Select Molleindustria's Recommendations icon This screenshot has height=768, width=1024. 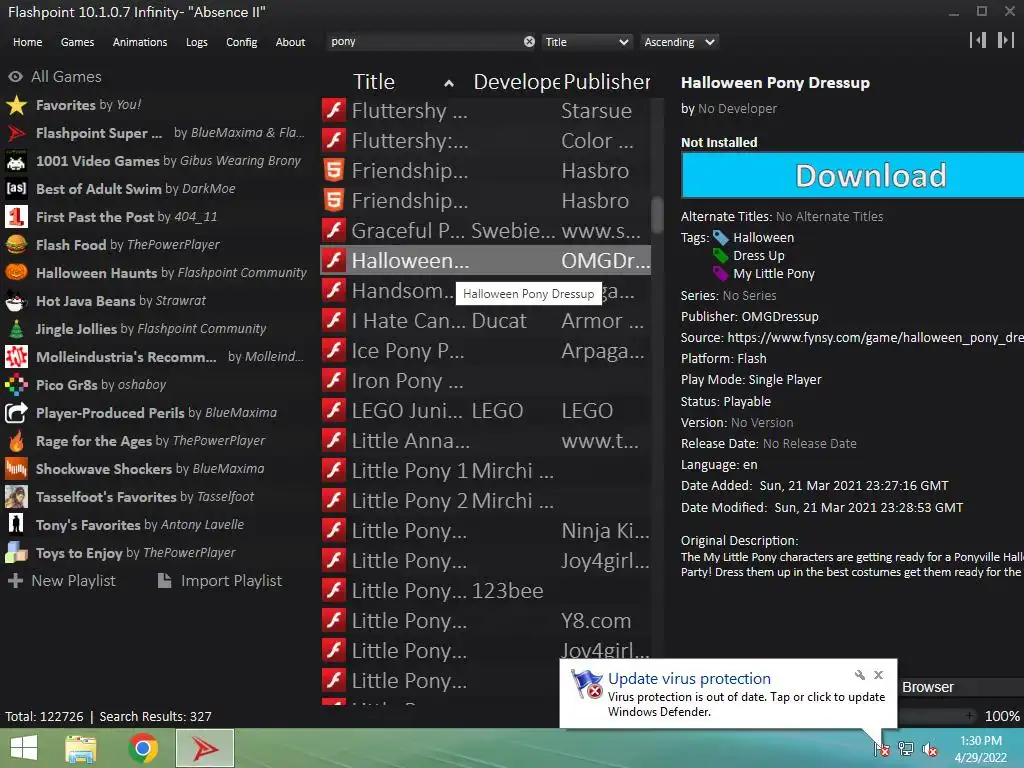(16, 357)
